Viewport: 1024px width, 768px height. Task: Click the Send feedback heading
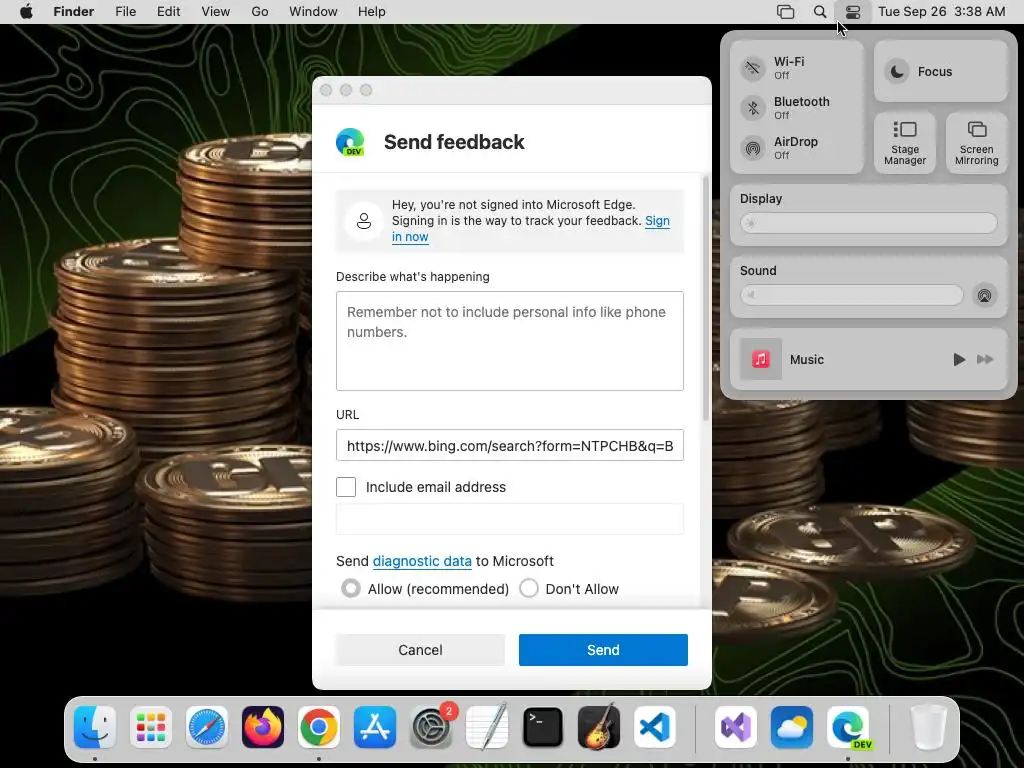tap(454, 142)
